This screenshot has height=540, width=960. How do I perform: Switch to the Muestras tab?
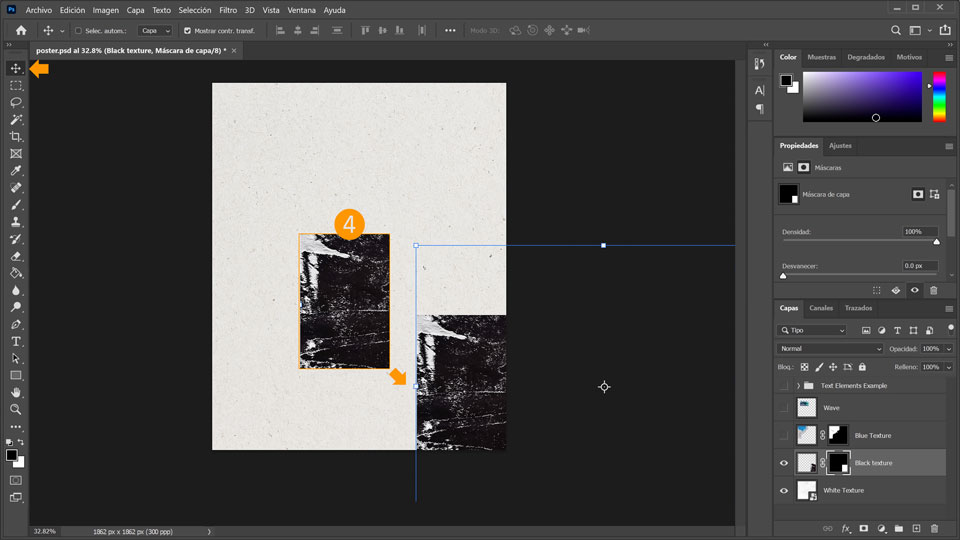(x=822, y=57)
